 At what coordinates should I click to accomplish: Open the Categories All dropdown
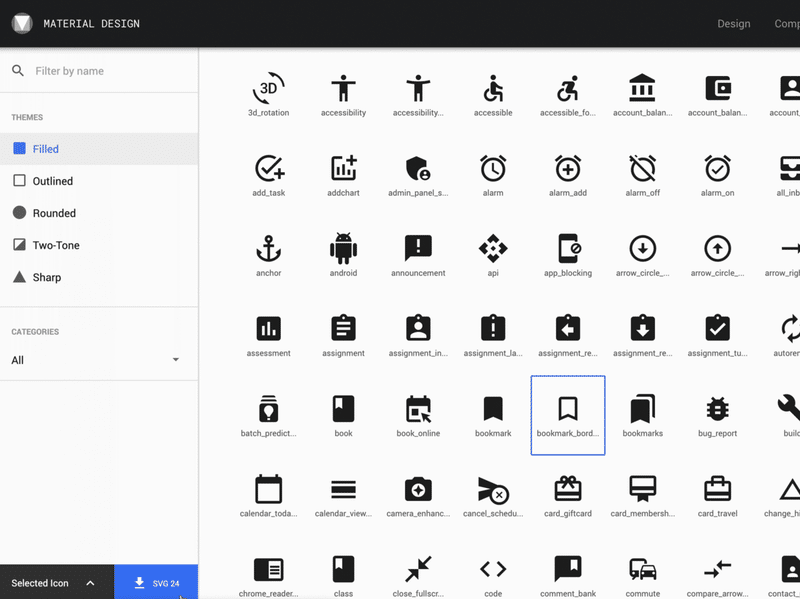[96, 360]
